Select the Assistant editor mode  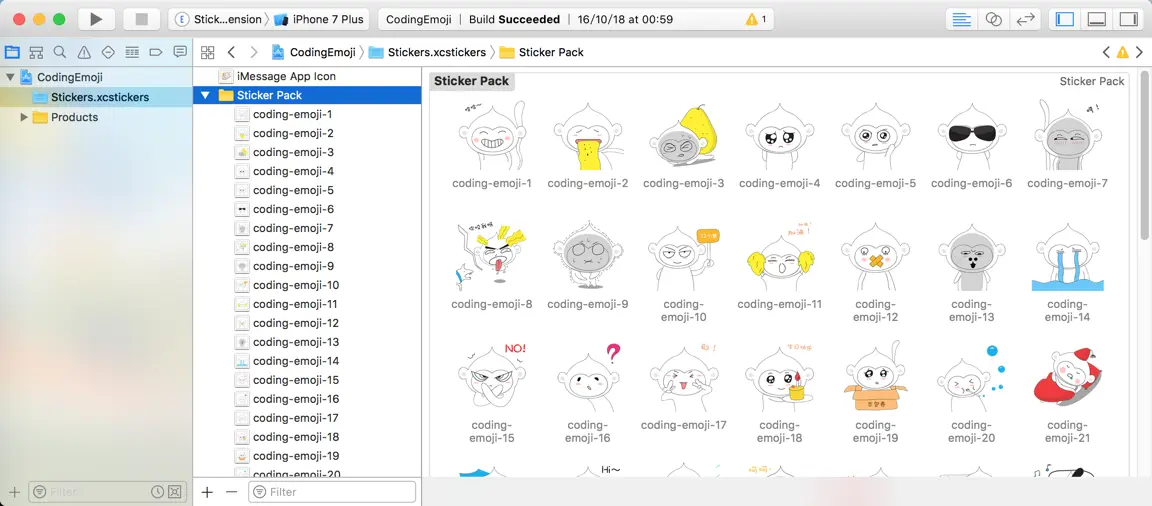(993, 20)
